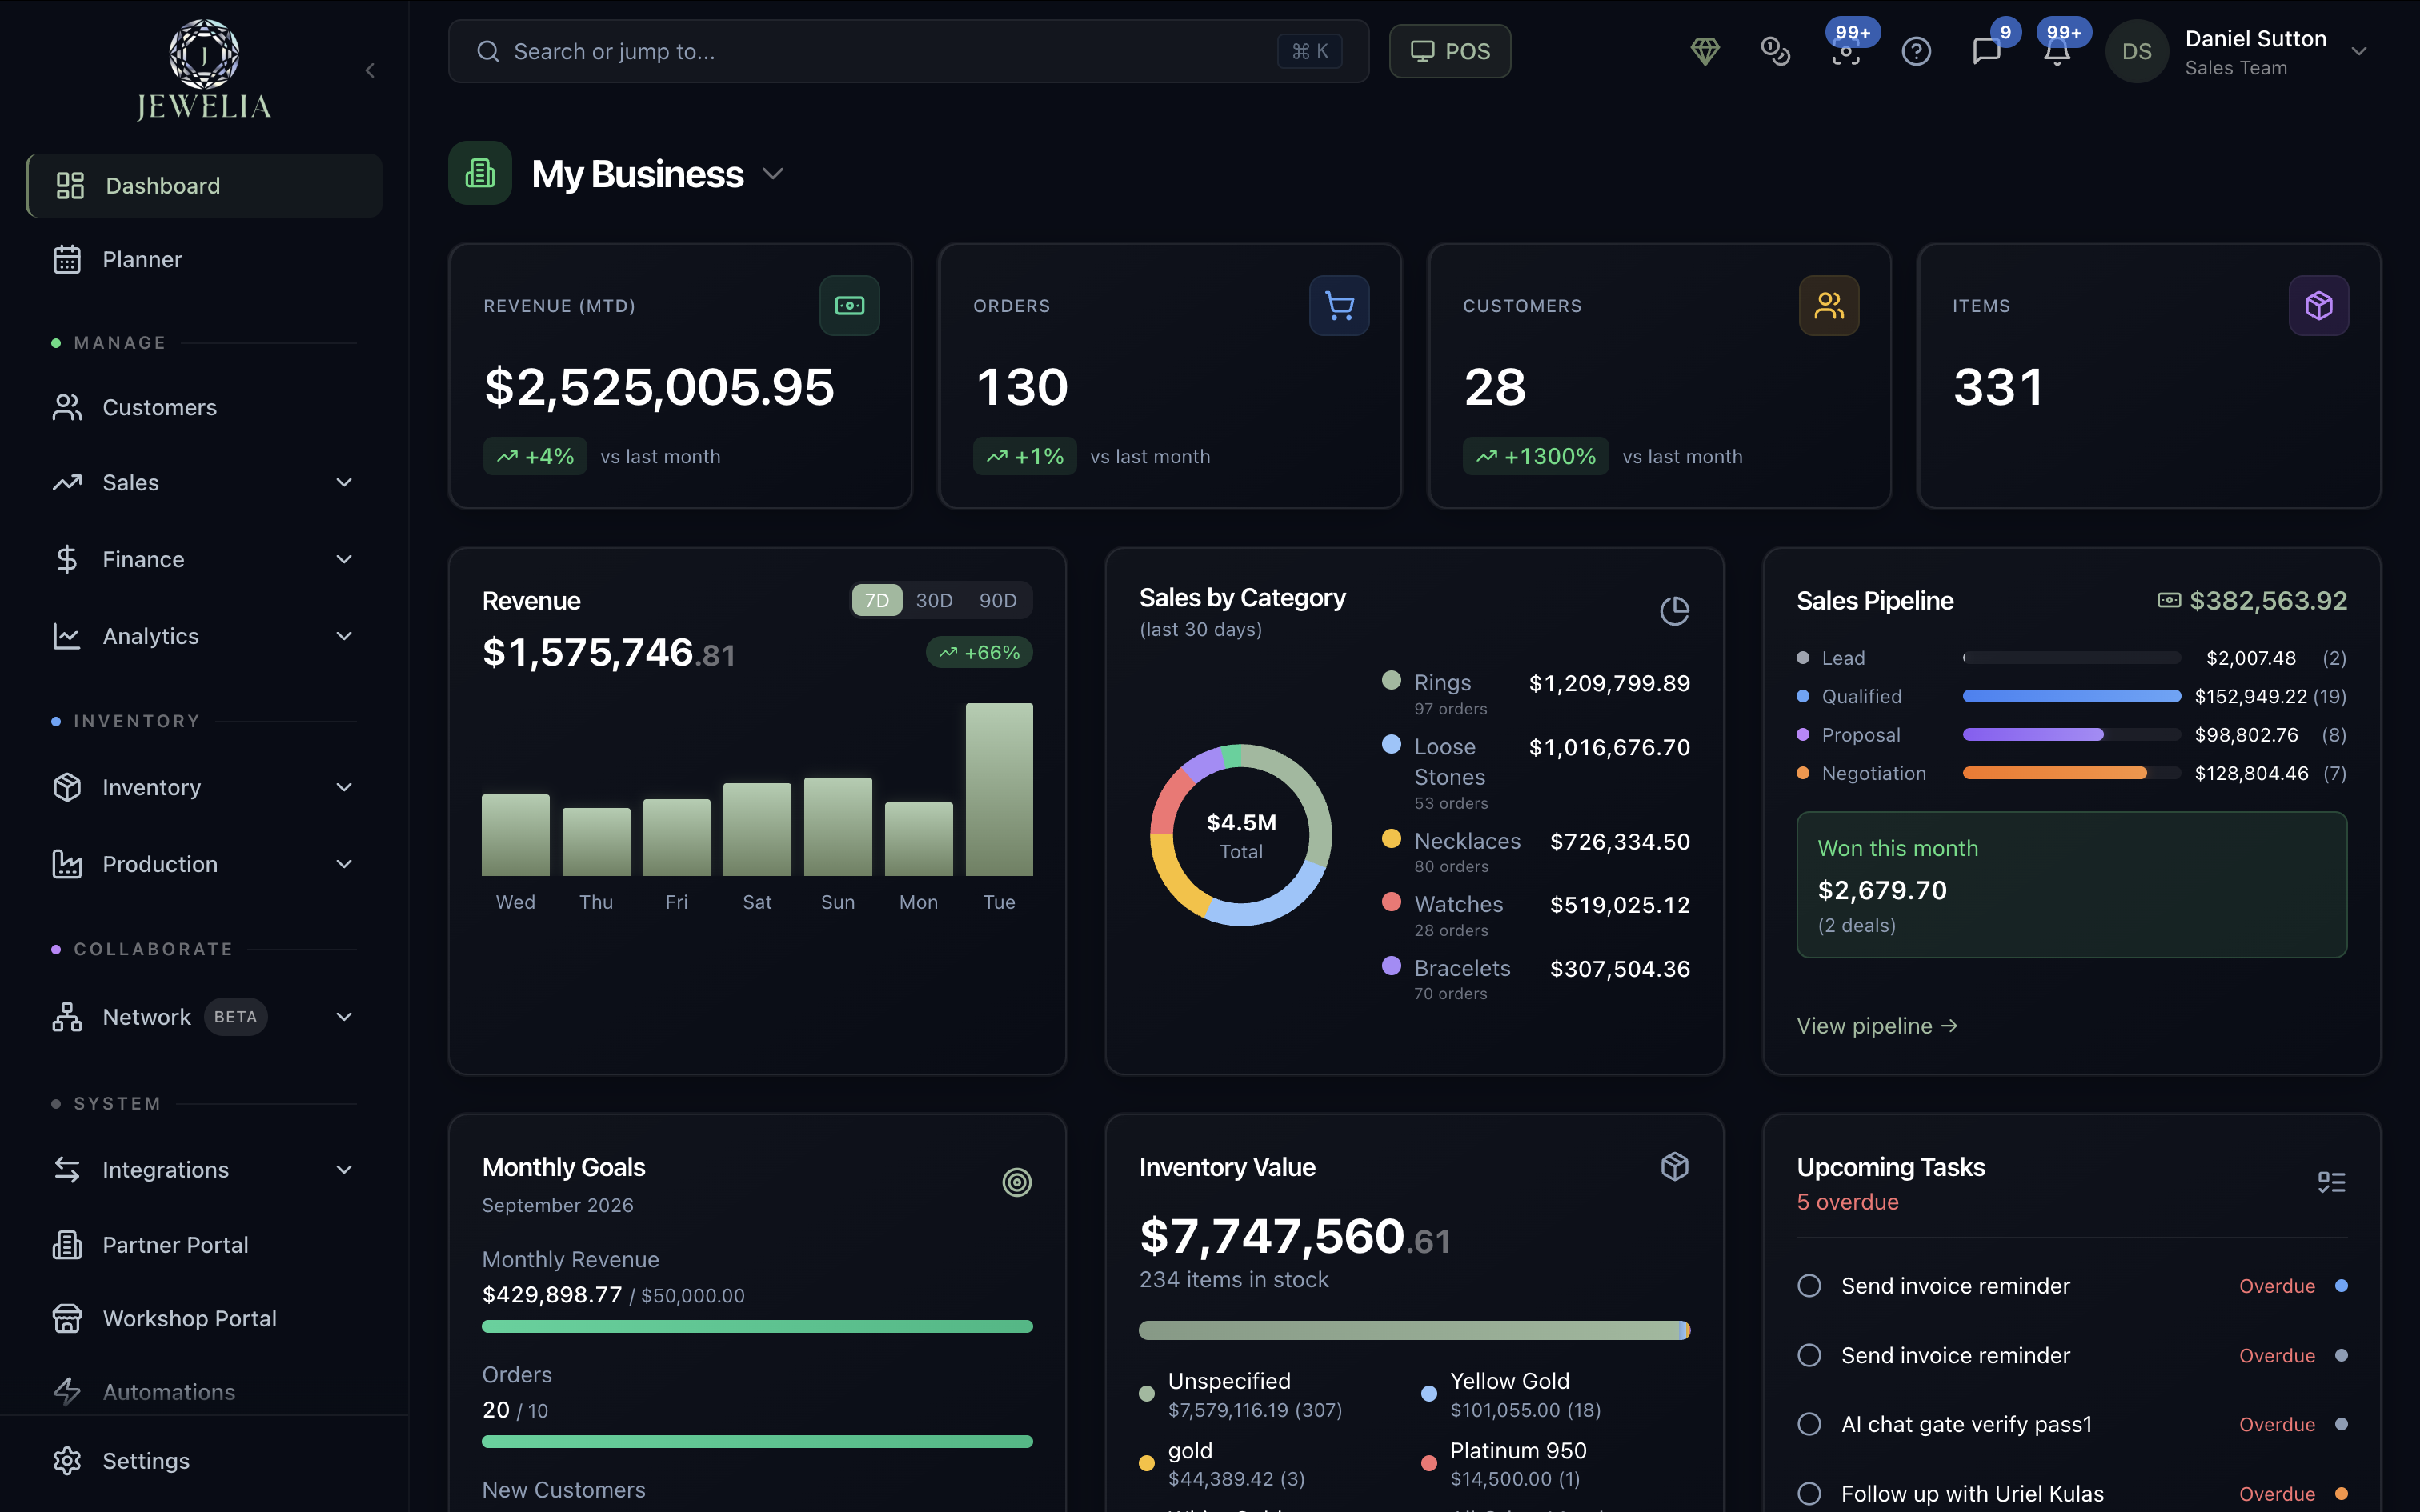Mark AI chat gate verify pass1 complete
The image size is (2420, 1512).
click(x=1809, y=1424)
